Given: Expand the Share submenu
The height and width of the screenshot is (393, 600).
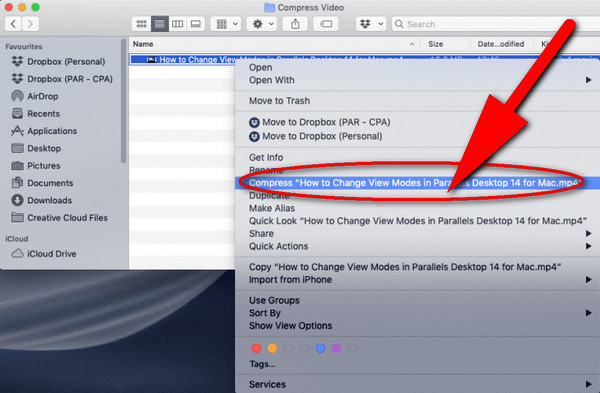Looking at the screenshot, I should coord(417,233).
